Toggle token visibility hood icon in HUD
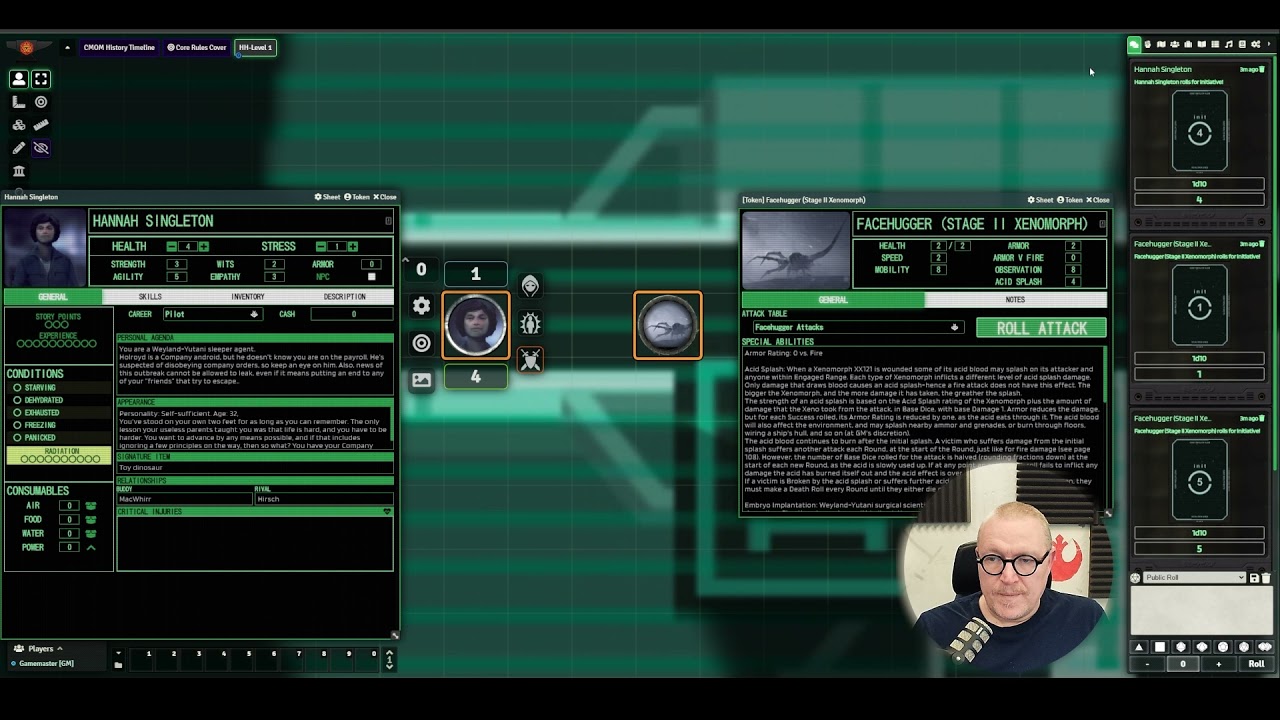The image size is (1280, 720). click(x=531, y=286)
